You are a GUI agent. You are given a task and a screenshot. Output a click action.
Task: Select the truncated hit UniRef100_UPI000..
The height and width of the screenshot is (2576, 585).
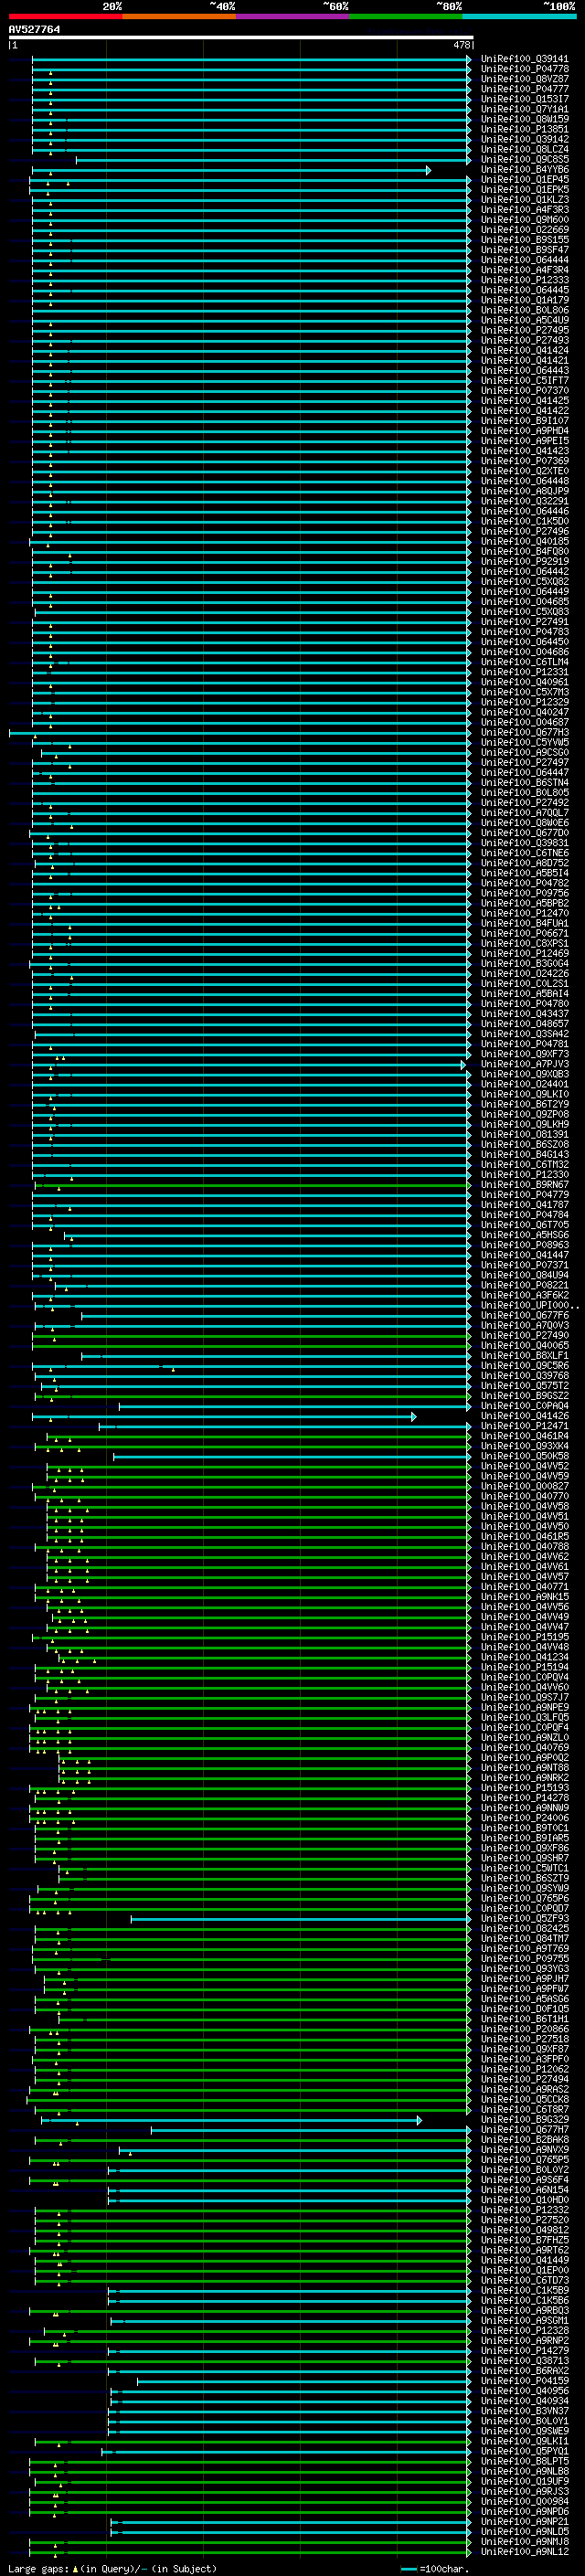[529, 1305]
